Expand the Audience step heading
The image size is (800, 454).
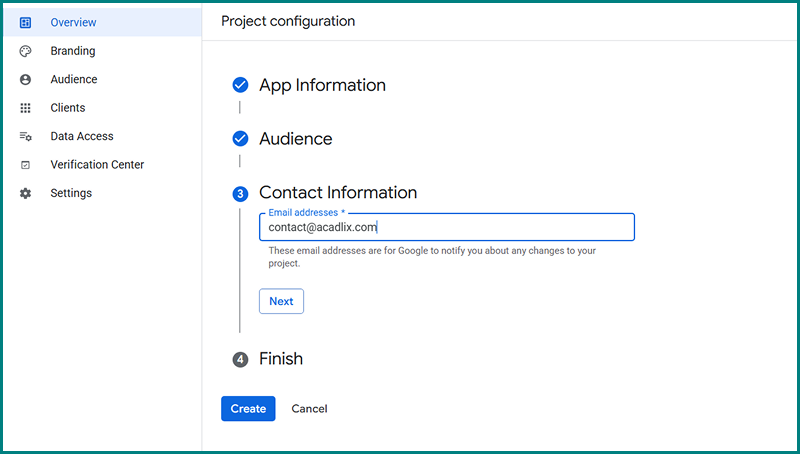tap(295, 139)
